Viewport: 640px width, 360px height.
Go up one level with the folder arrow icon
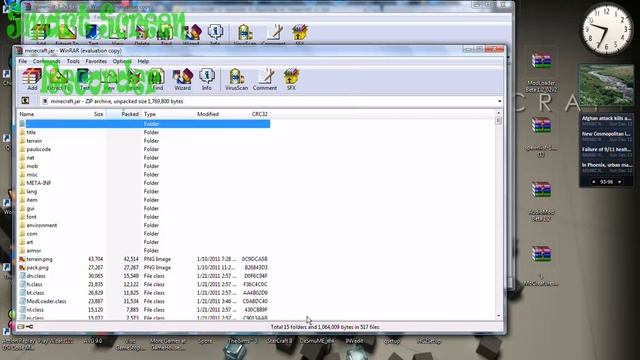click(25, 100)
